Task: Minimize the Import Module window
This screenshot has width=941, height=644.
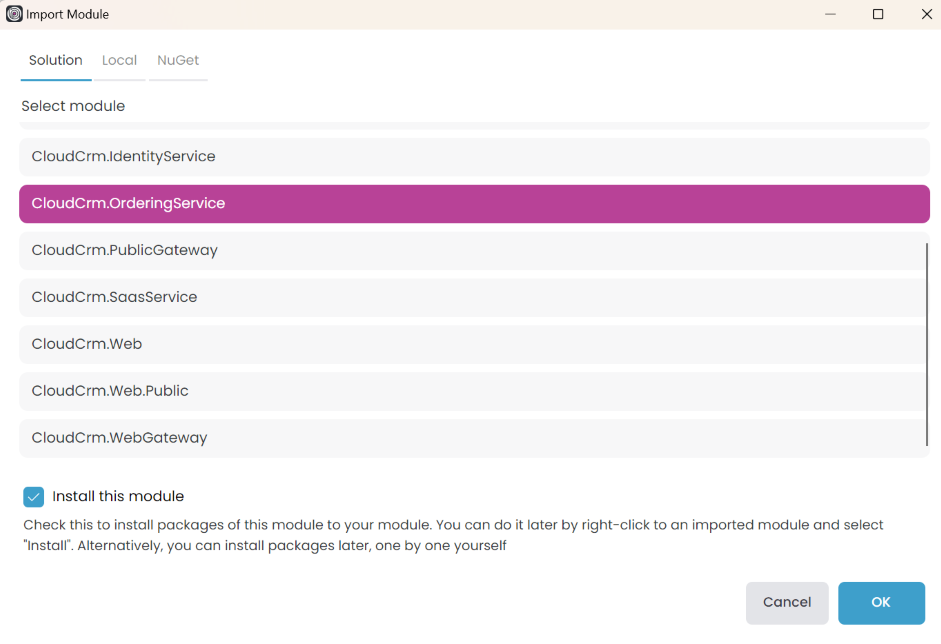Action: pos(830,14)
